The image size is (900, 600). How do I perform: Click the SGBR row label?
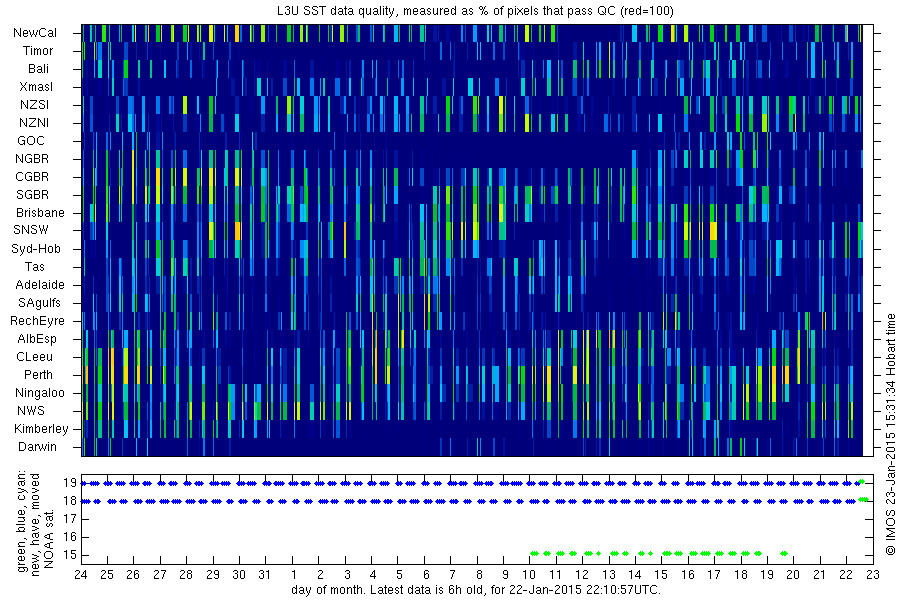pyautogui.click(x=32, y=195)
